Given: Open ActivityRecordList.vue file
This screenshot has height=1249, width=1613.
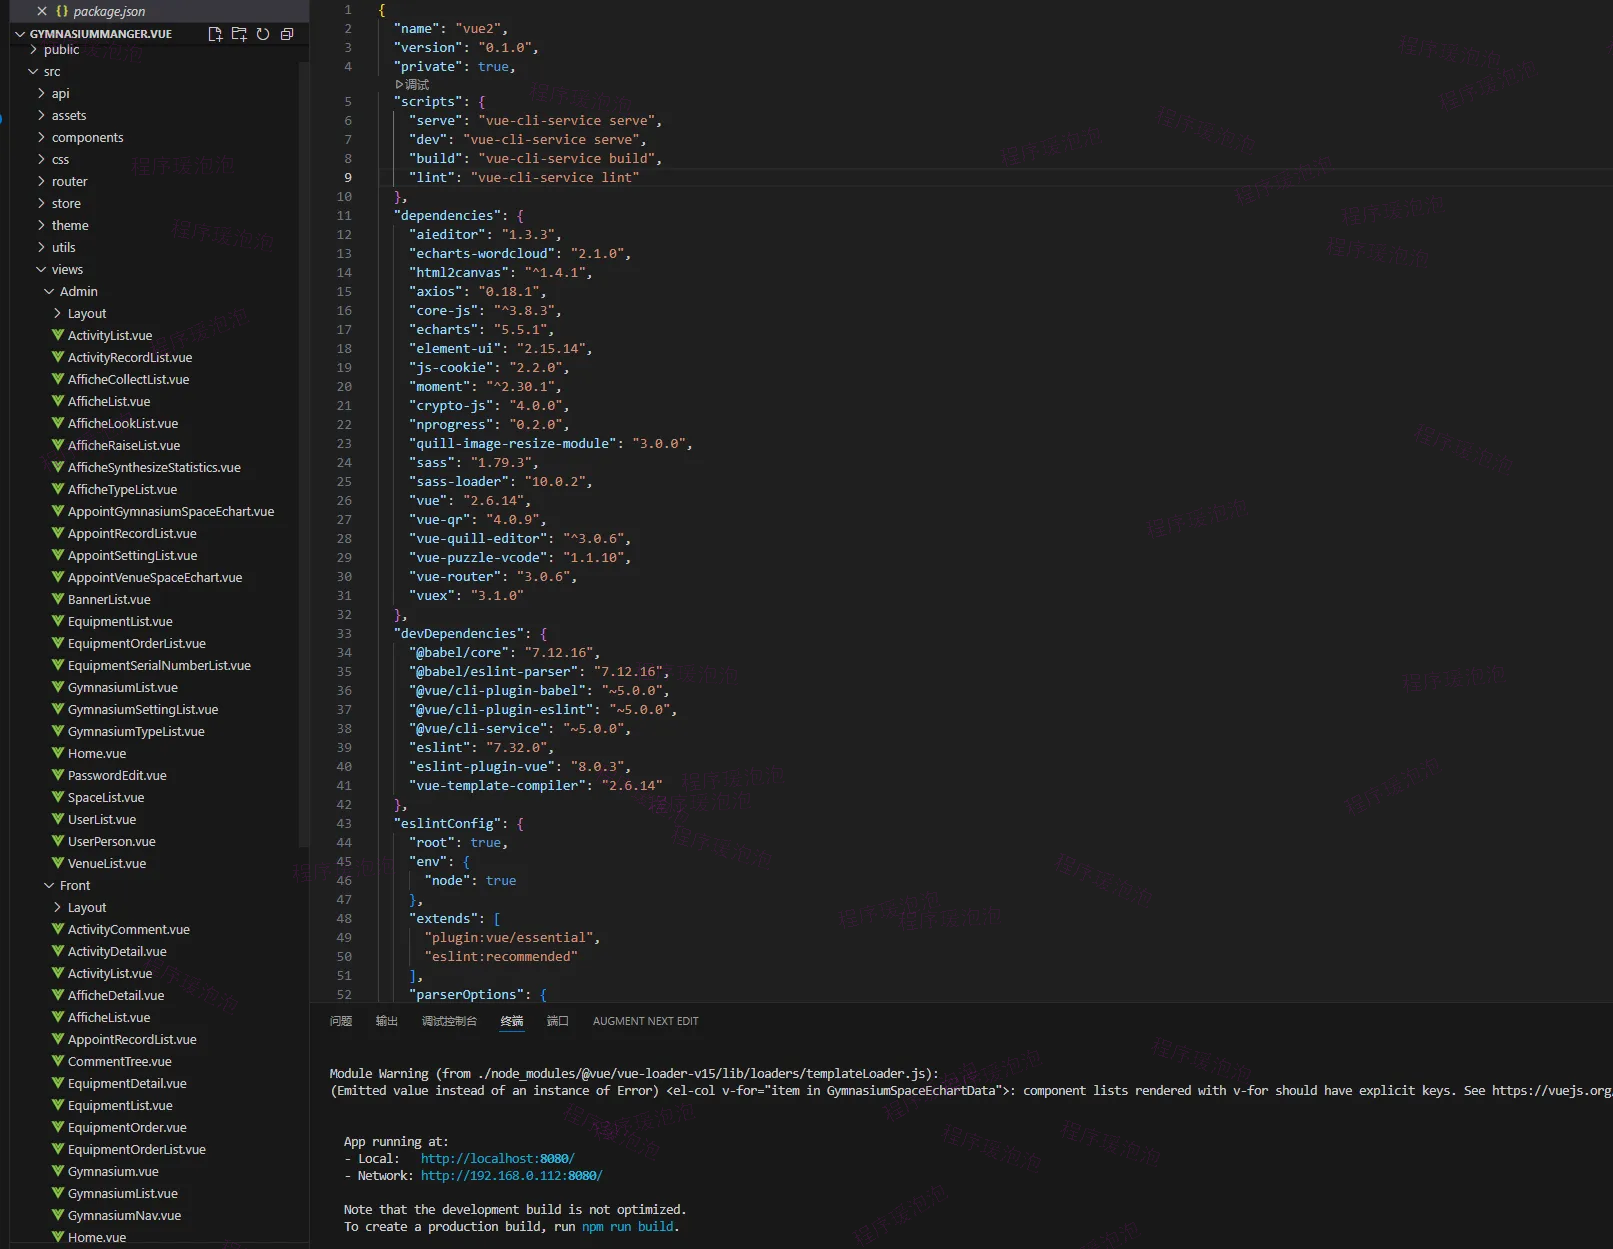Looking at the screenshot, I should (130, 357).
